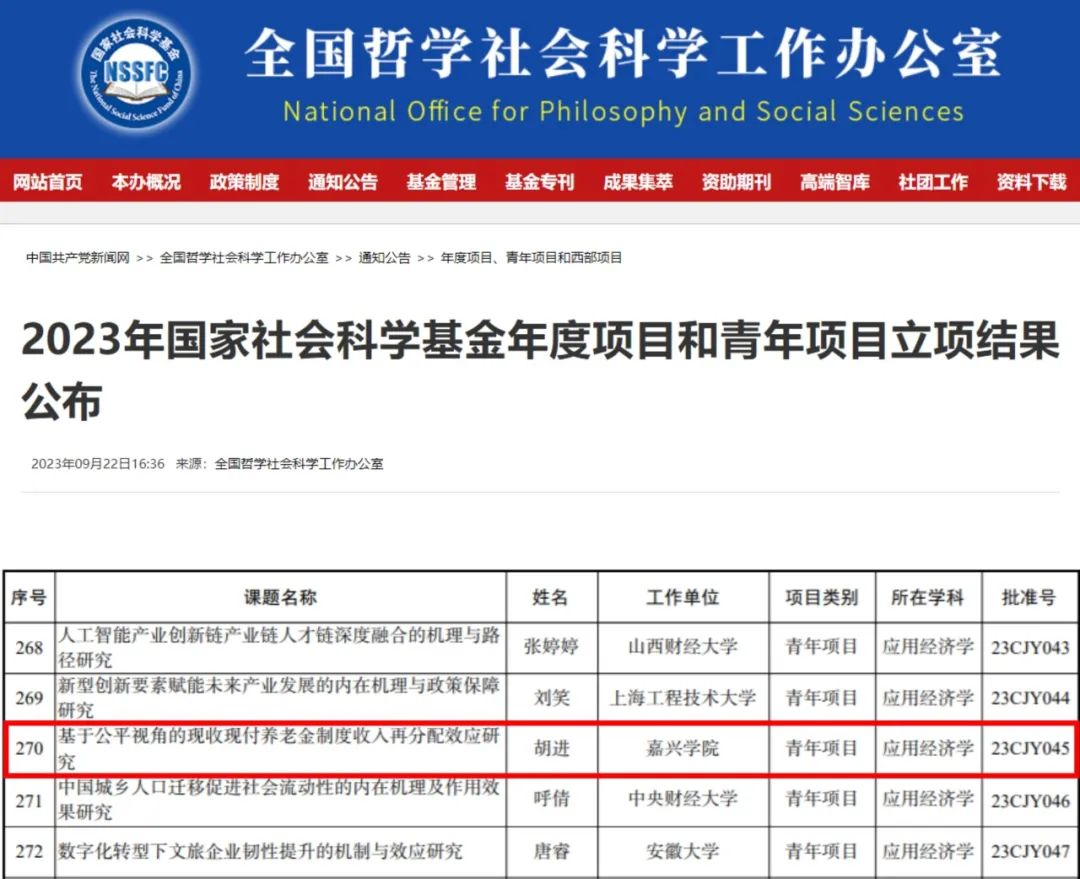
Task: Open the 网站首页 menu item
Action: (47, 182)
